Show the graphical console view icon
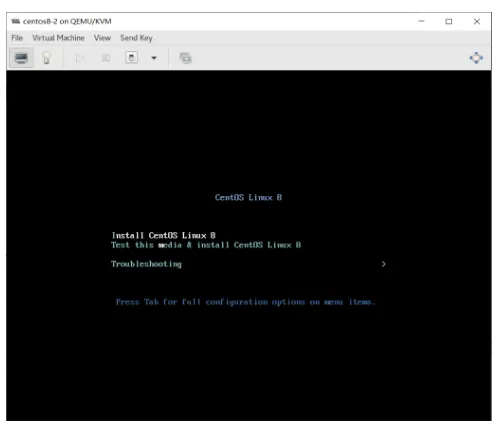This screenshot has width=500, height=427. click(x=21, y=58)
